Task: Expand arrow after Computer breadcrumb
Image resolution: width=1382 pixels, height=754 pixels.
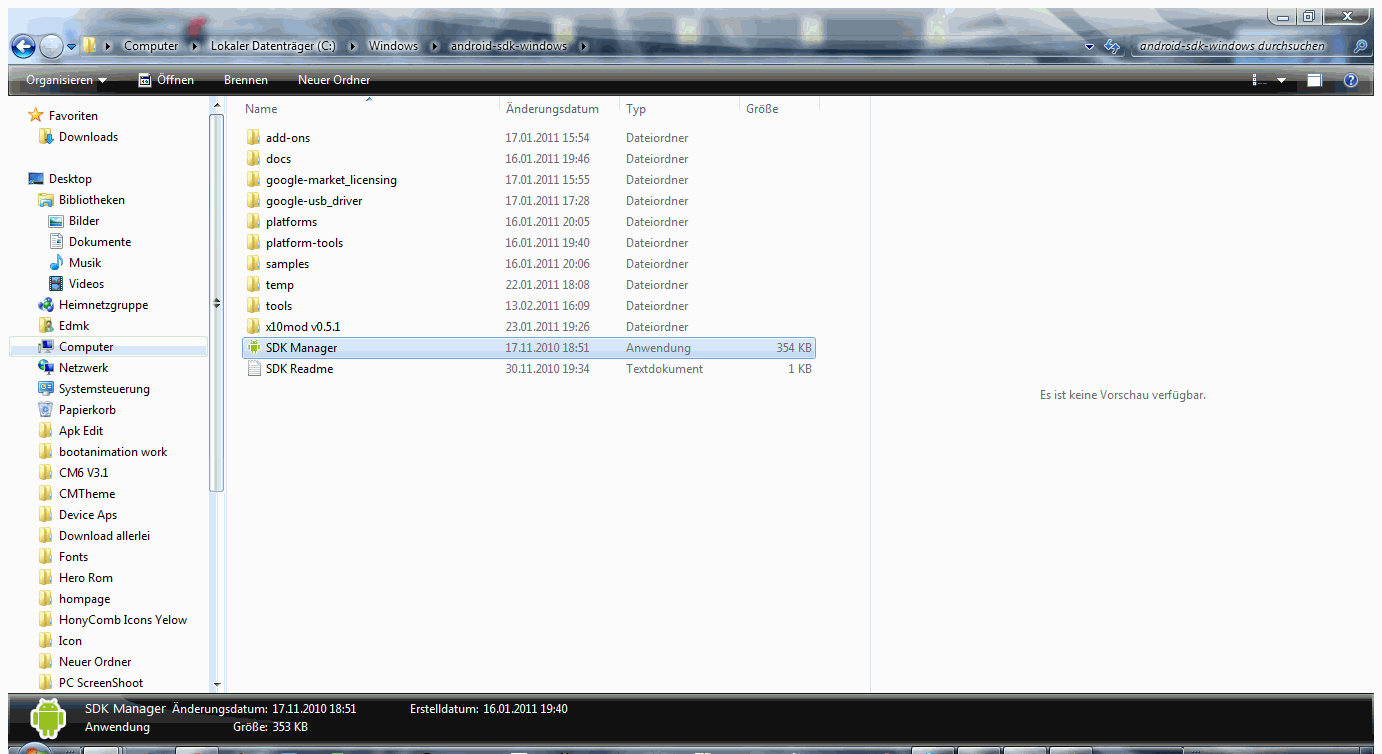Action: 195,46
